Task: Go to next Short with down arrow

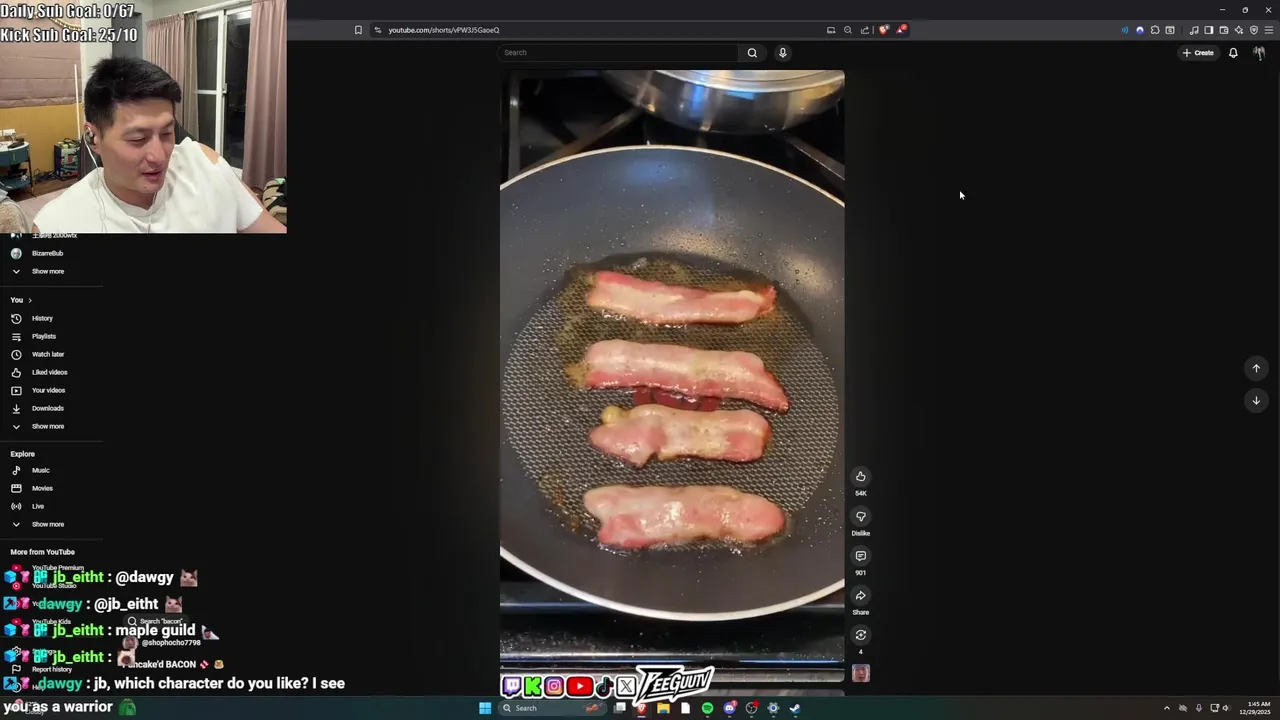Action: pyautogui.click(x=1256, y=400)
